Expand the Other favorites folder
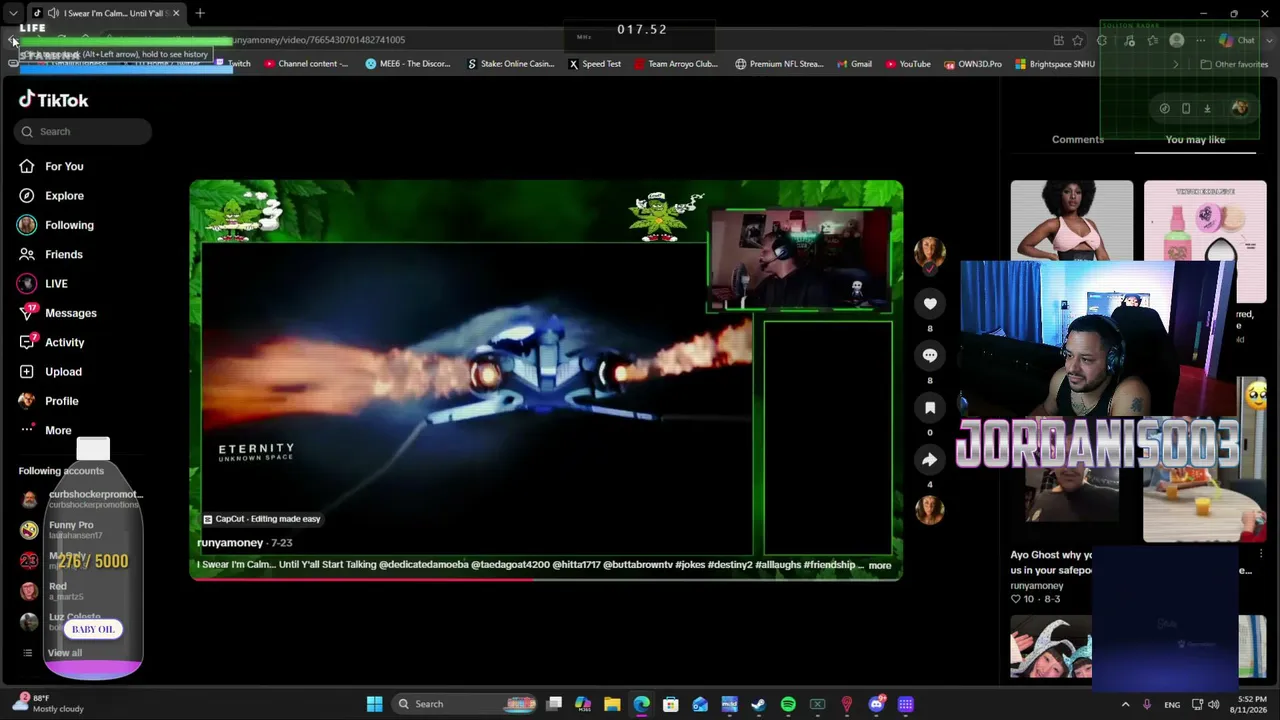This screenshot has height=720, width=1280. (x=1234, y=64)
